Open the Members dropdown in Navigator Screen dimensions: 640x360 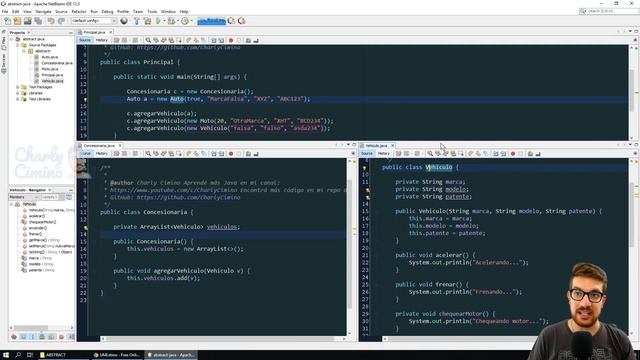click(24, 197)
